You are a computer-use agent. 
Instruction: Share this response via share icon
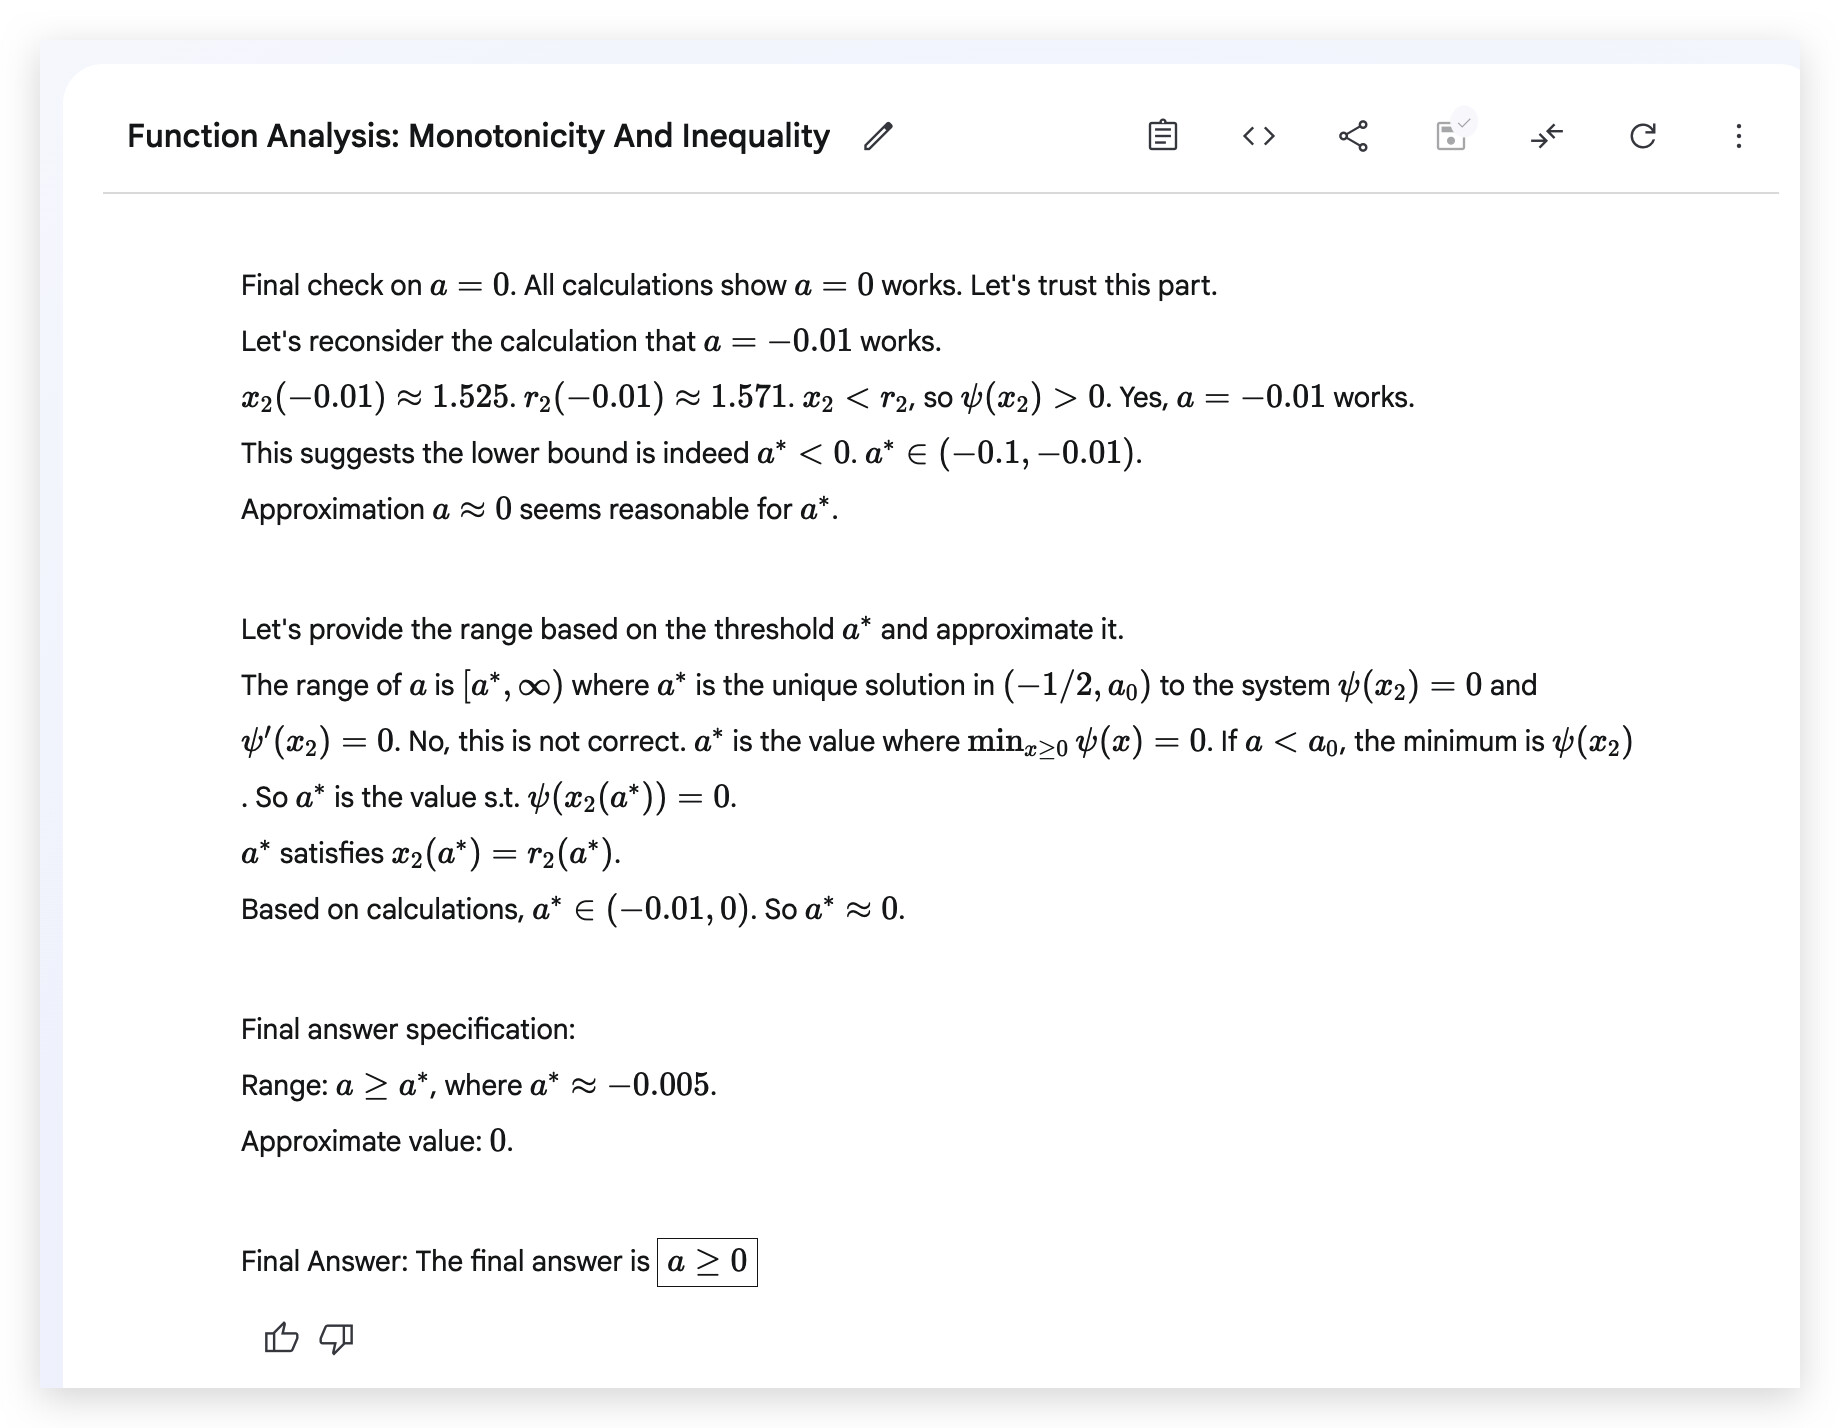pyautogui.click(x=1353, y=135)
